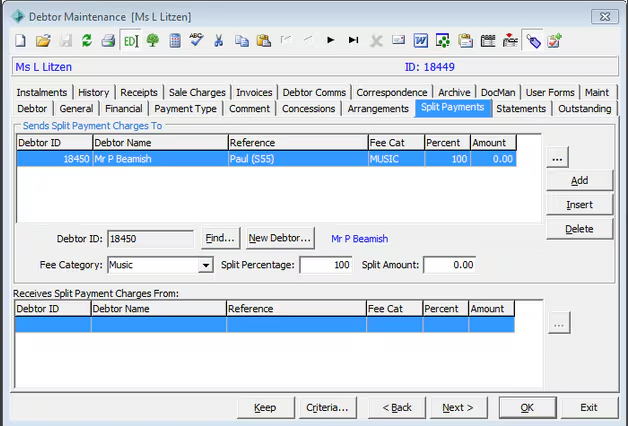Open the Payment Type tab
This screenshot has height=426, width=628.
185,109
